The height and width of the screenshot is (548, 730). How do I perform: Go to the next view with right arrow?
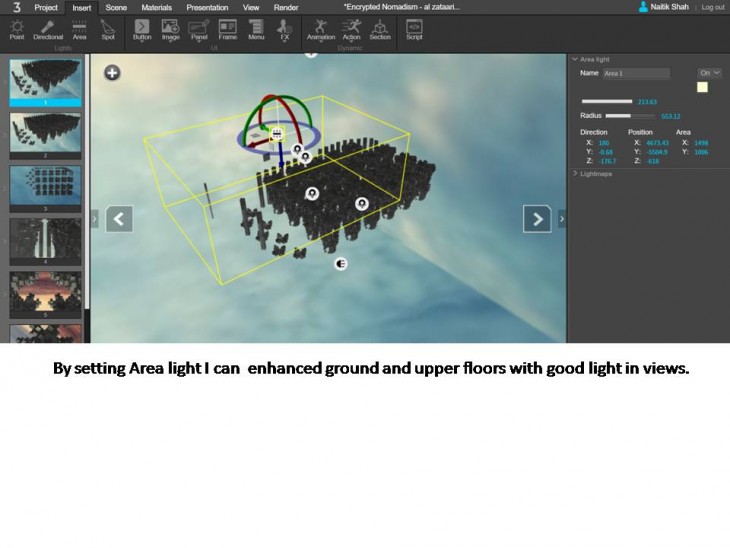pos(538,218)
